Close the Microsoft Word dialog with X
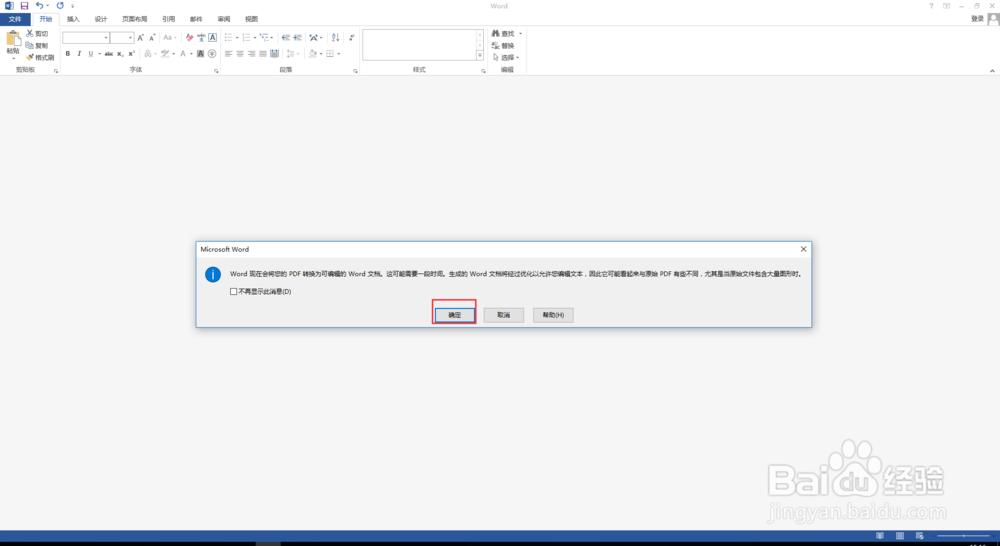1000x546 pixels. coord(803,249)
